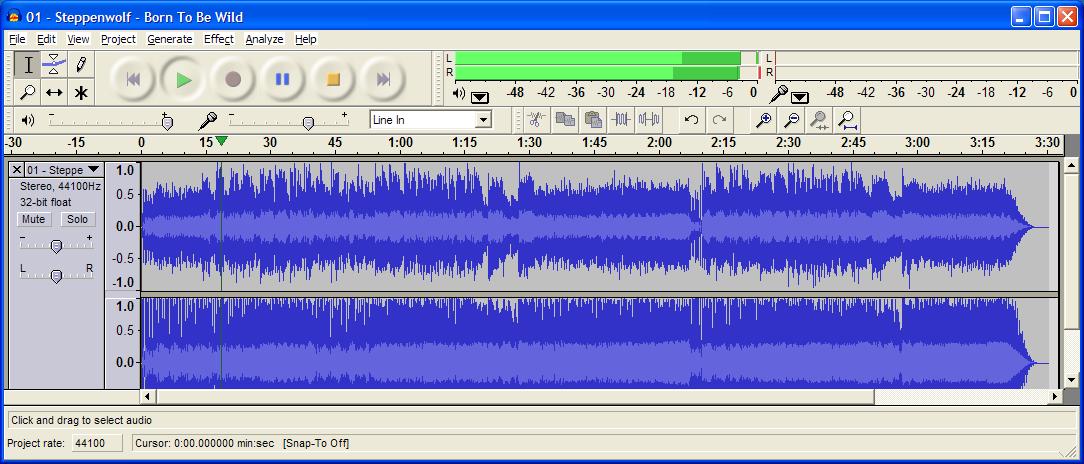Click the vertical scrollbar down arrow
The width and height of the screenshot is (1084, 464).
tap(1071, 380)
